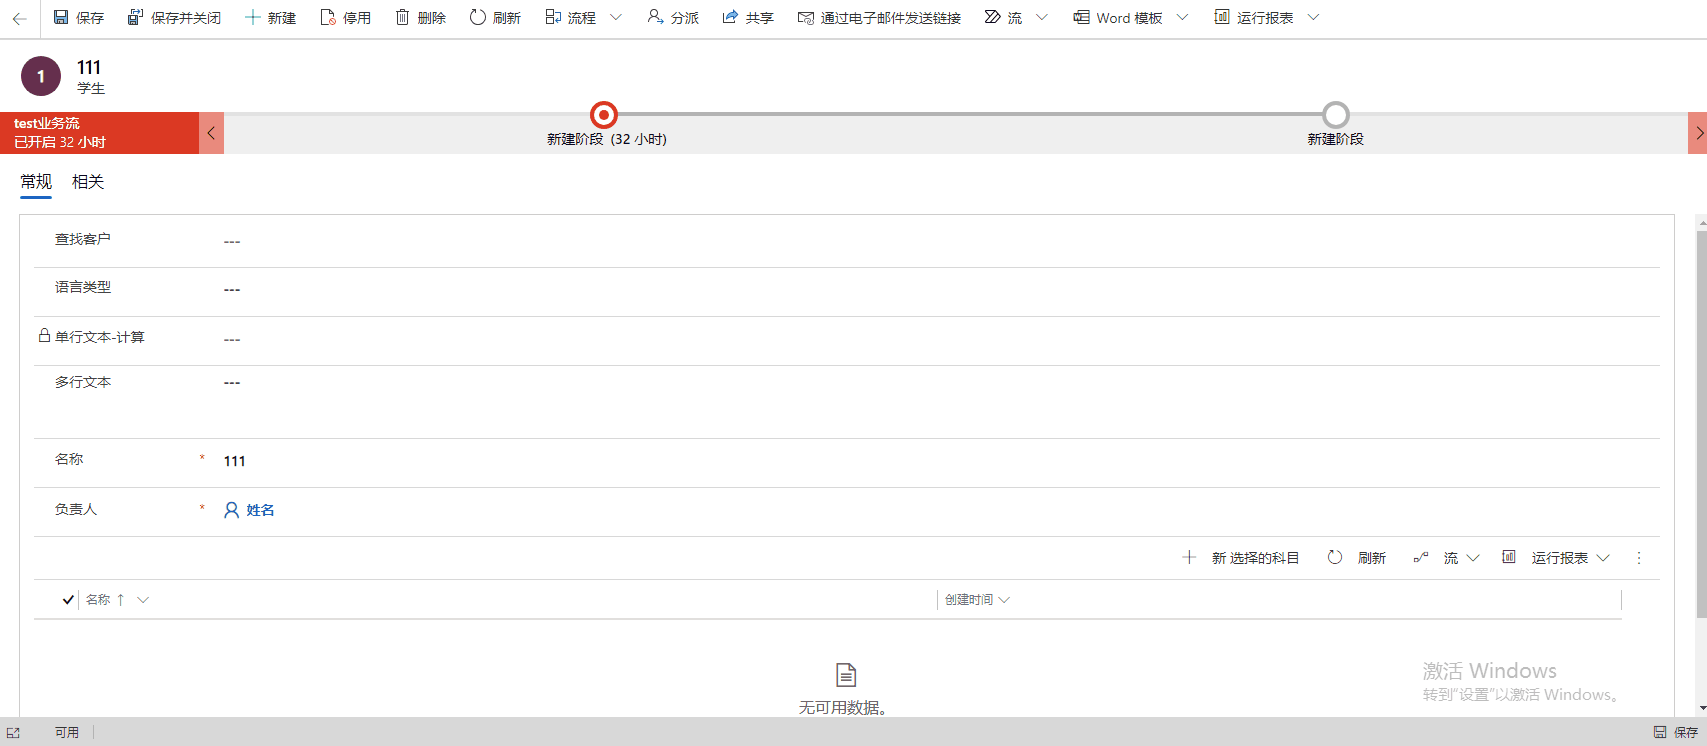Click the active red stage circle
Image resolution: width=1707 pixels, height=746 pixels.
[x=604, y=115]
